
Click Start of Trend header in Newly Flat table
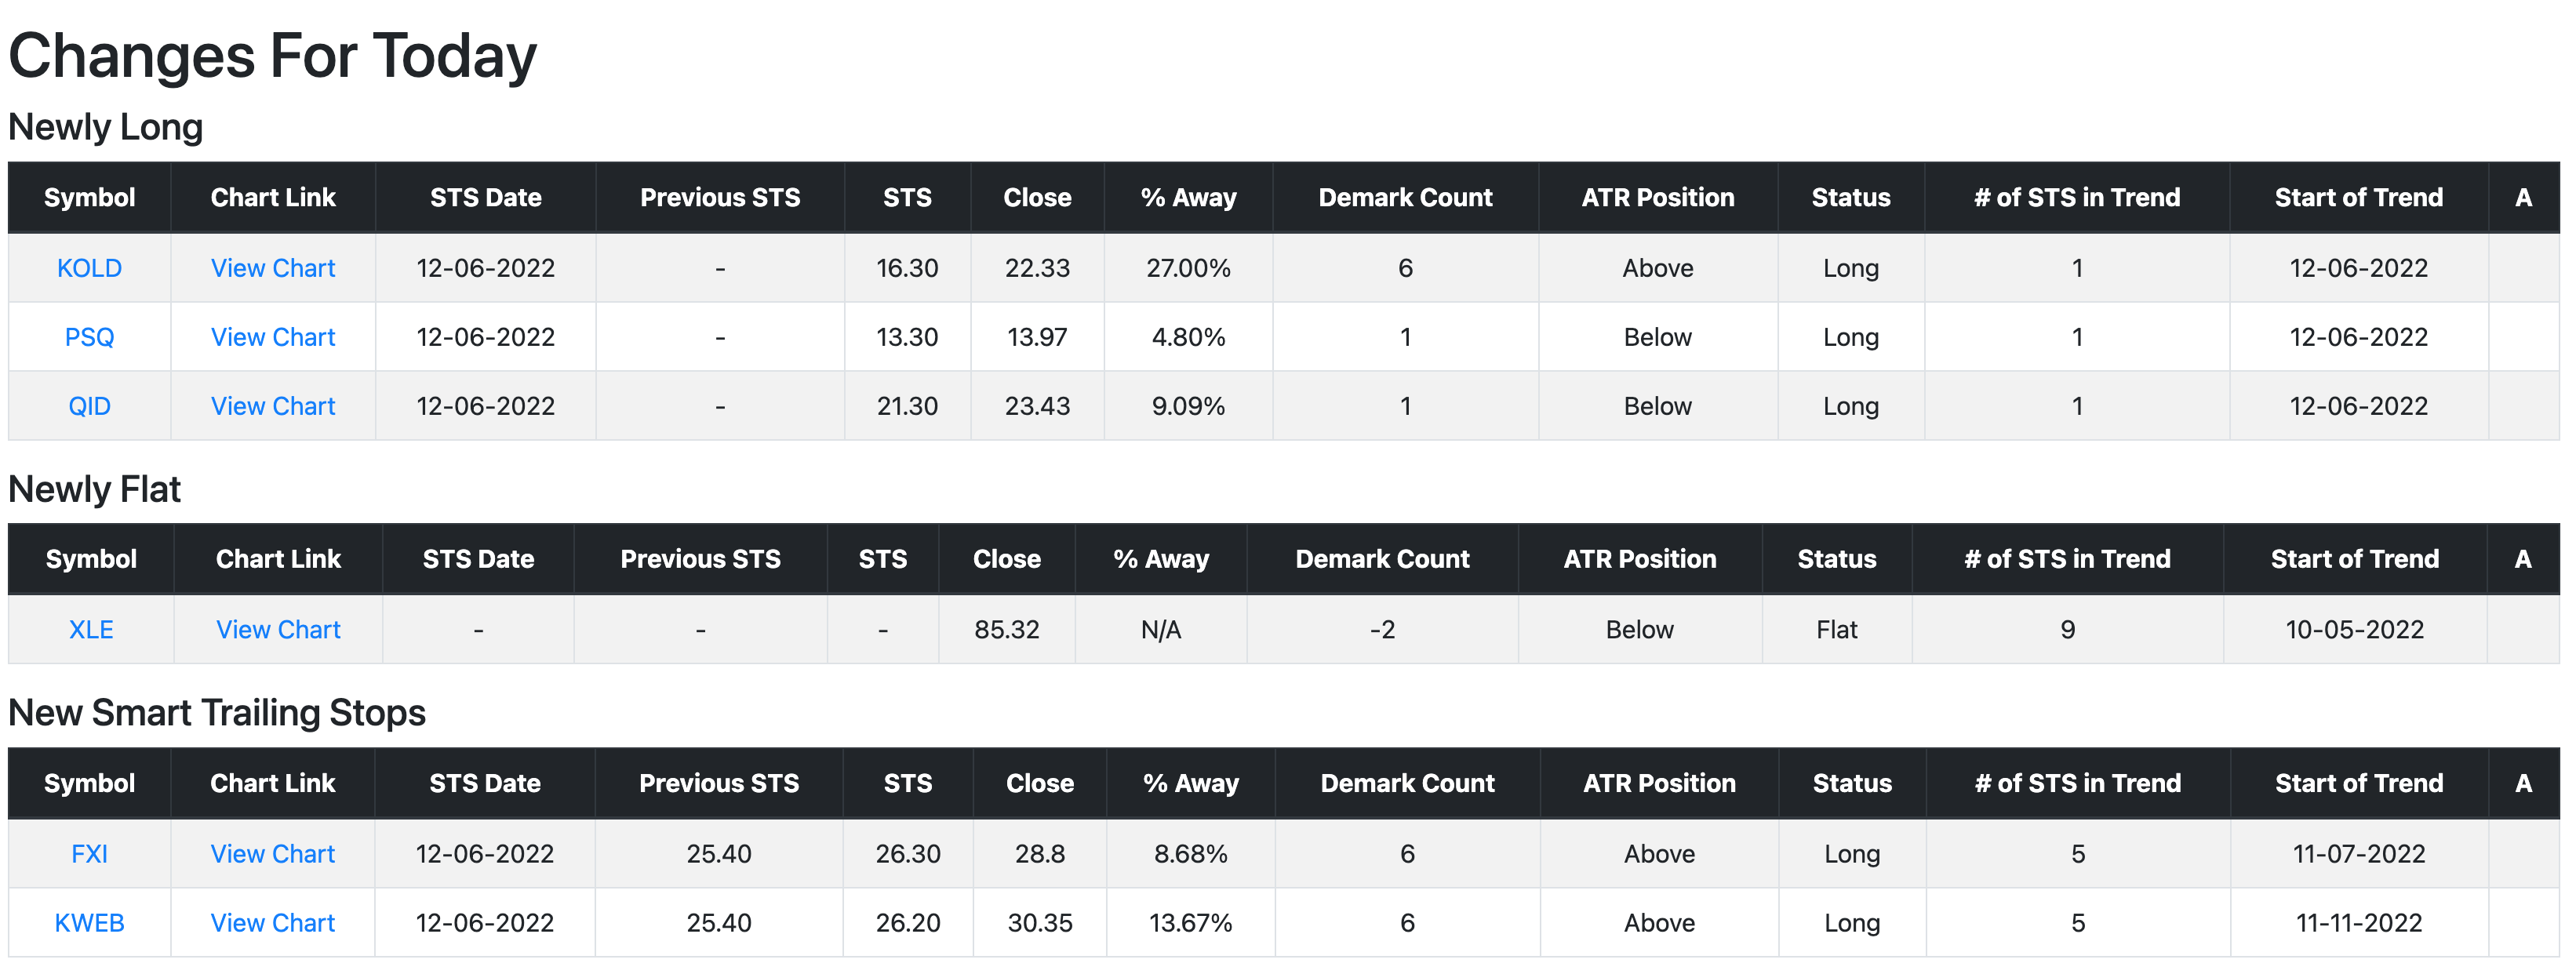(x=2354, y=559)
